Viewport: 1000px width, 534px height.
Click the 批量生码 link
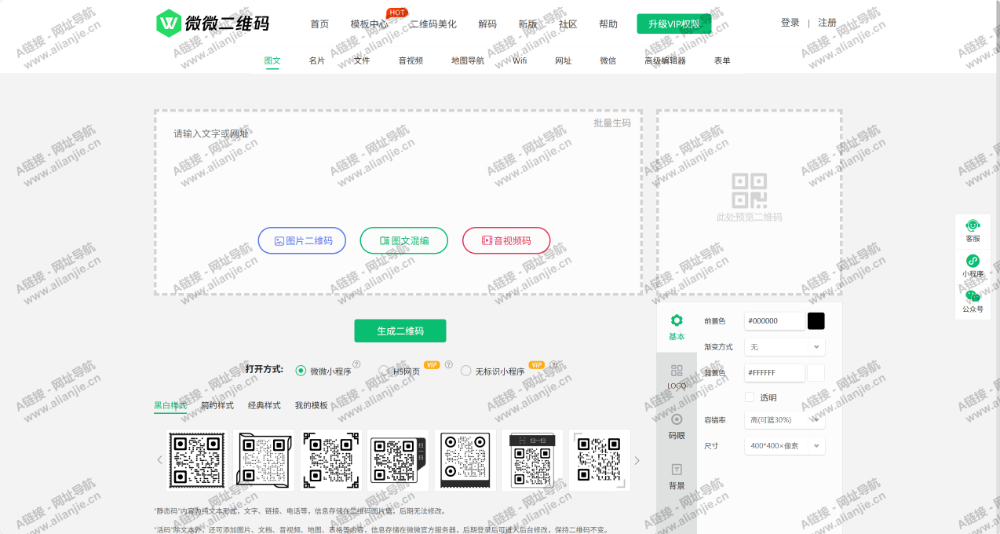[x=612, y=123]
